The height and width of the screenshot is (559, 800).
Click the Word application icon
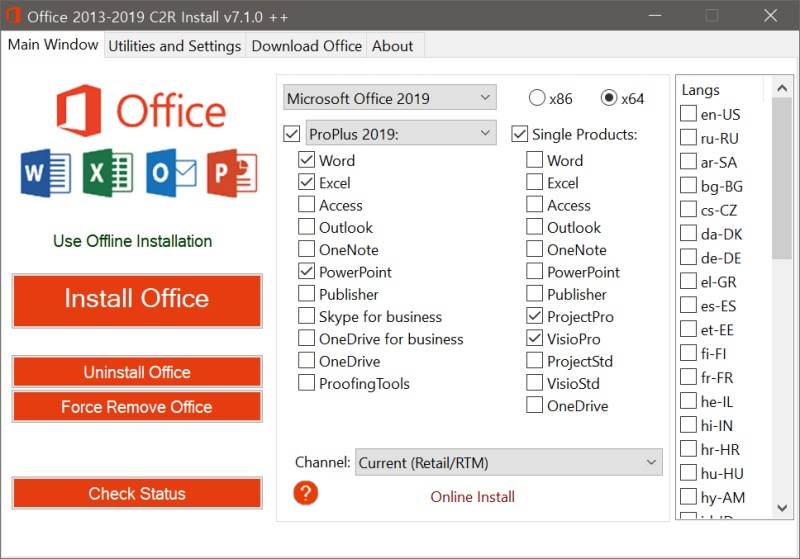45,173
